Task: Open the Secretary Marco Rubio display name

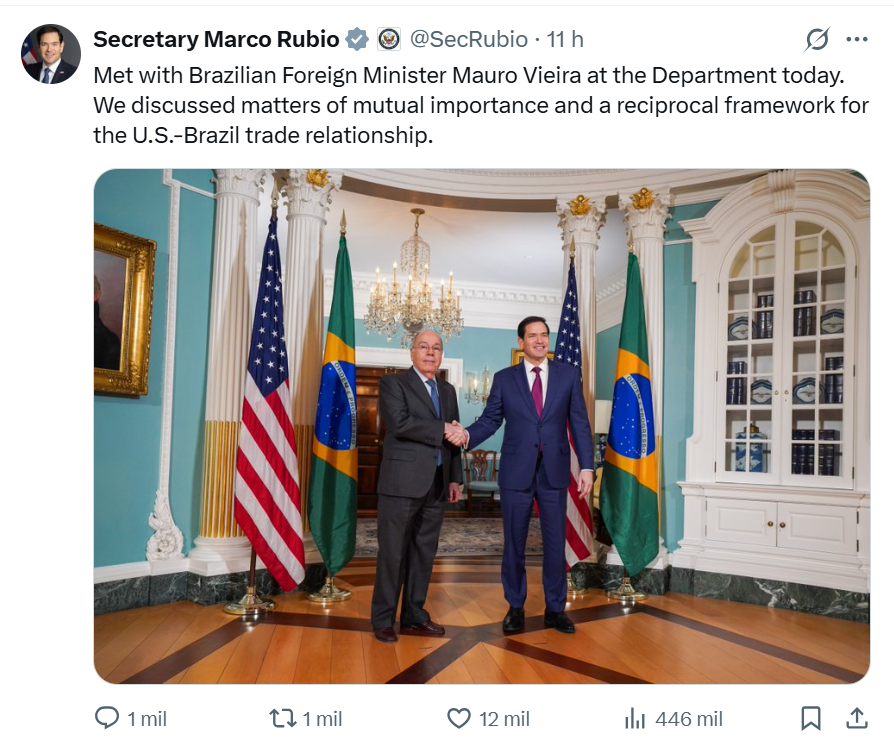Action: tap(216, 39)
